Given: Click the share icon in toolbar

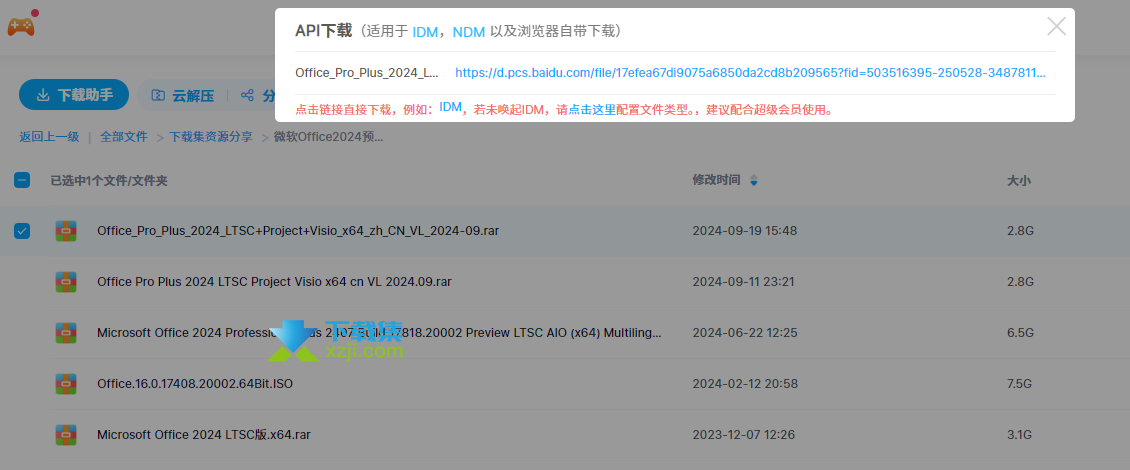Looking at the screenshot, I should (x=247, y=95).
